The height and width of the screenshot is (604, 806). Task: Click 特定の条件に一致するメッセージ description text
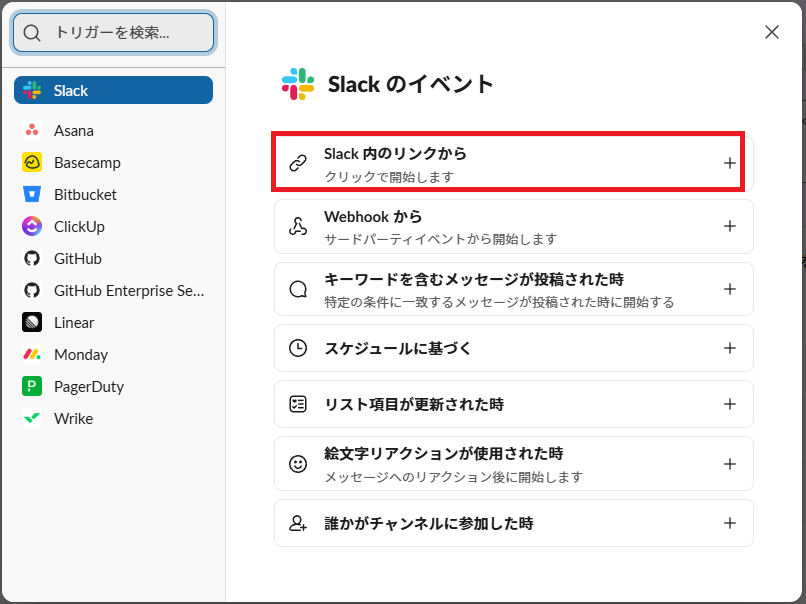[x=499, y=302]
